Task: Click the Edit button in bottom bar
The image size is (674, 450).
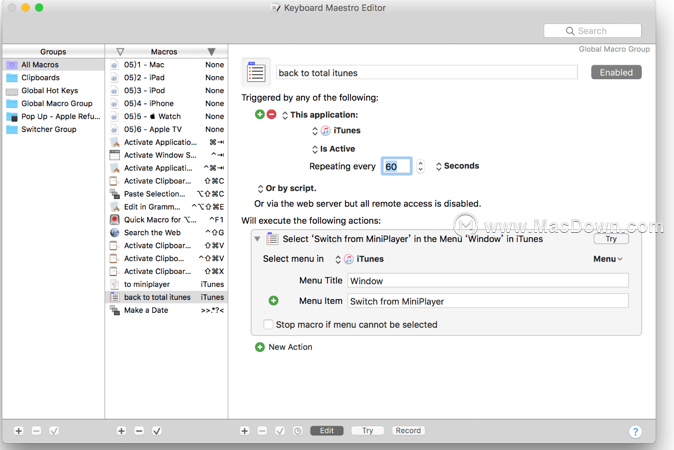Action: 327,431
